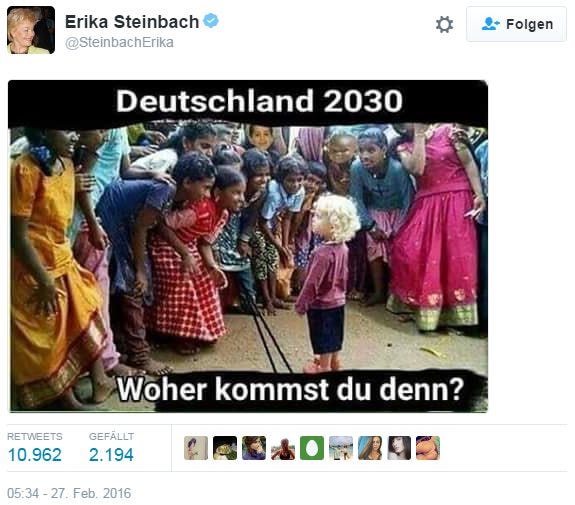
Task: Open the second user avatar, dark with a hat
Action: point(225,448)
